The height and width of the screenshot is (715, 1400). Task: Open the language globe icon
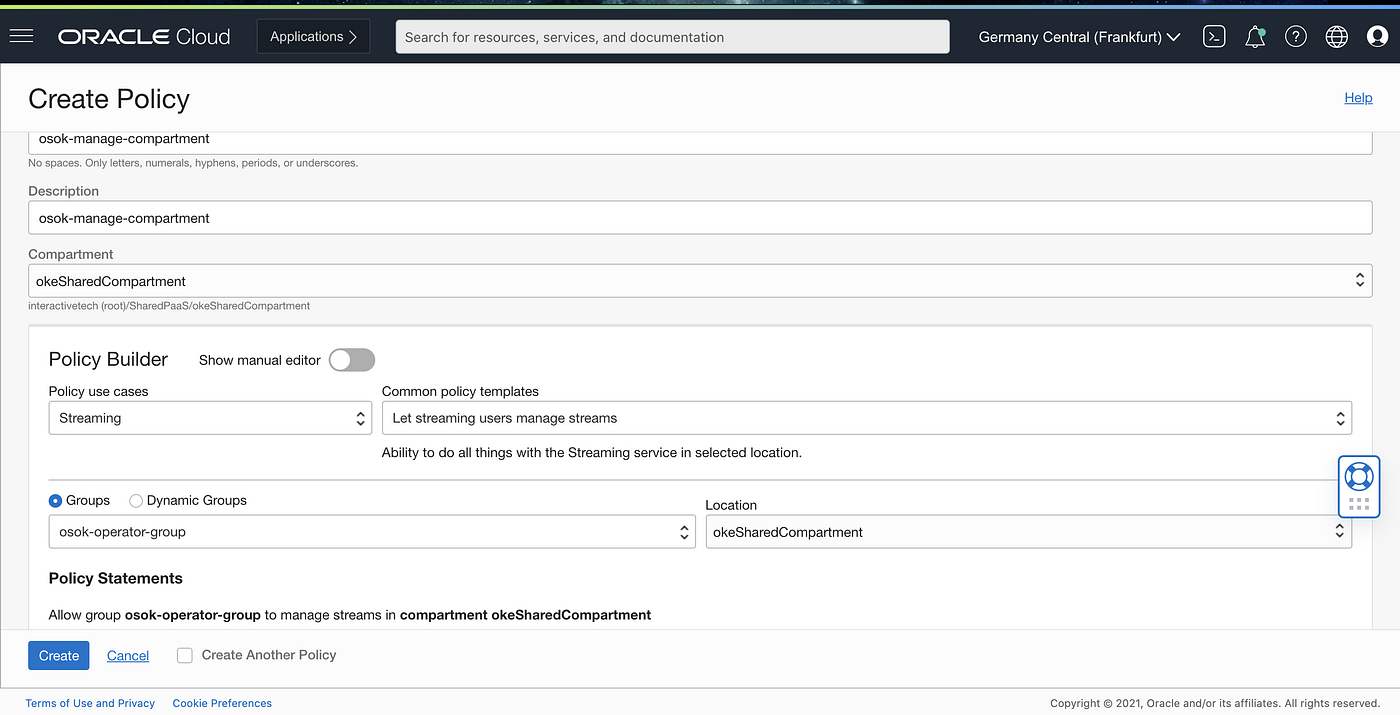(1337, 37)
